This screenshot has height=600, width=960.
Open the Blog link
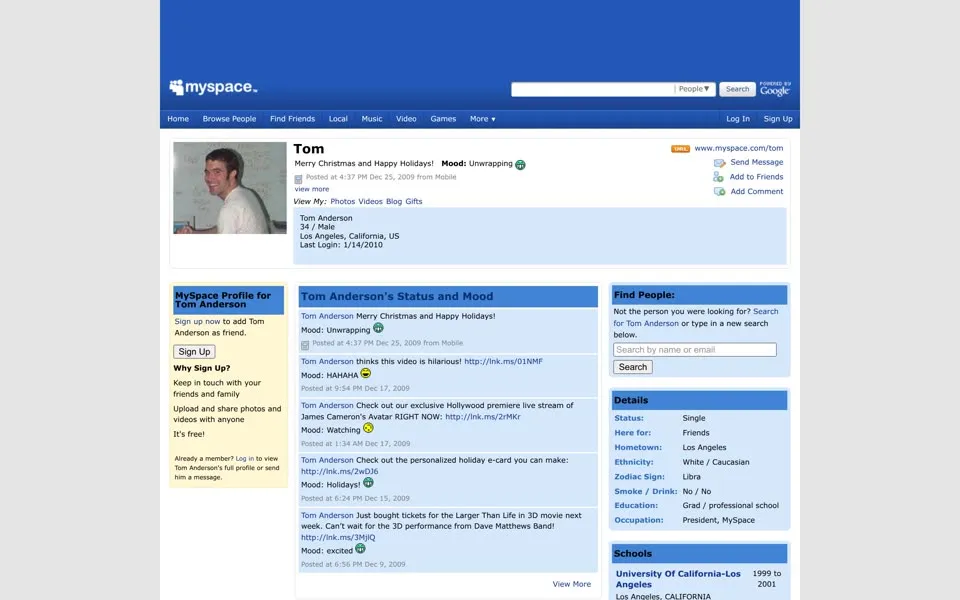[x=394, y=201]
